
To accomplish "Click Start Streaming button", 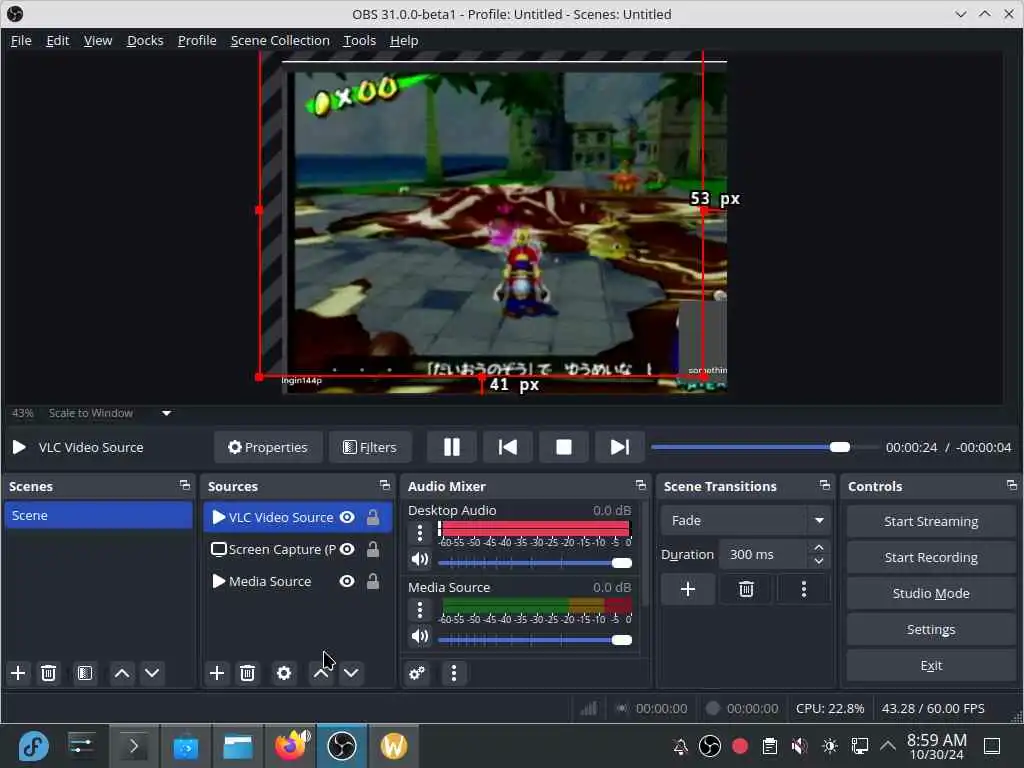I will coord(931,521).
